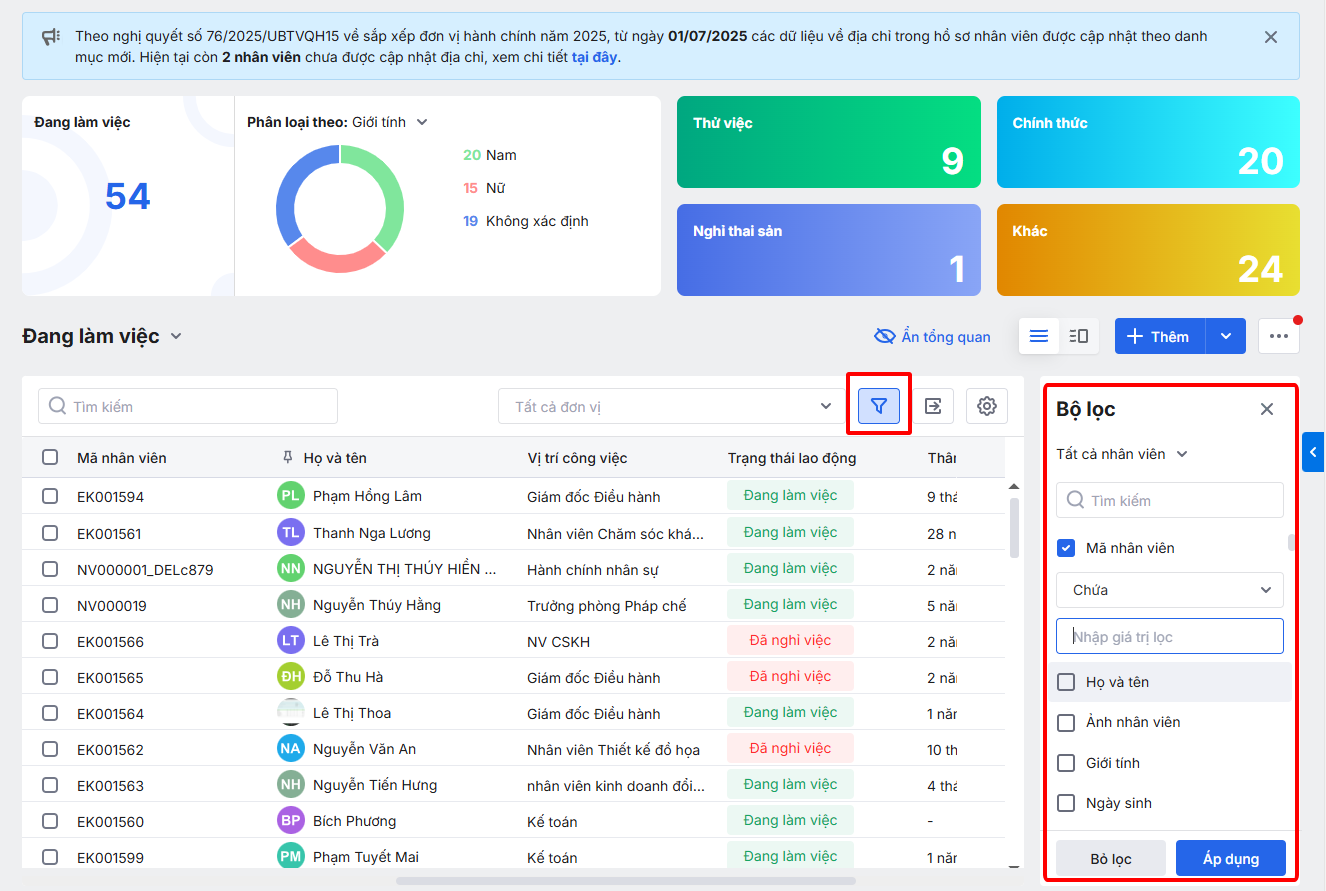The height and width of the screenshot is (891, 1326).
Task: Open the tại đây link in banner
Action: click(x=595, y=57)
